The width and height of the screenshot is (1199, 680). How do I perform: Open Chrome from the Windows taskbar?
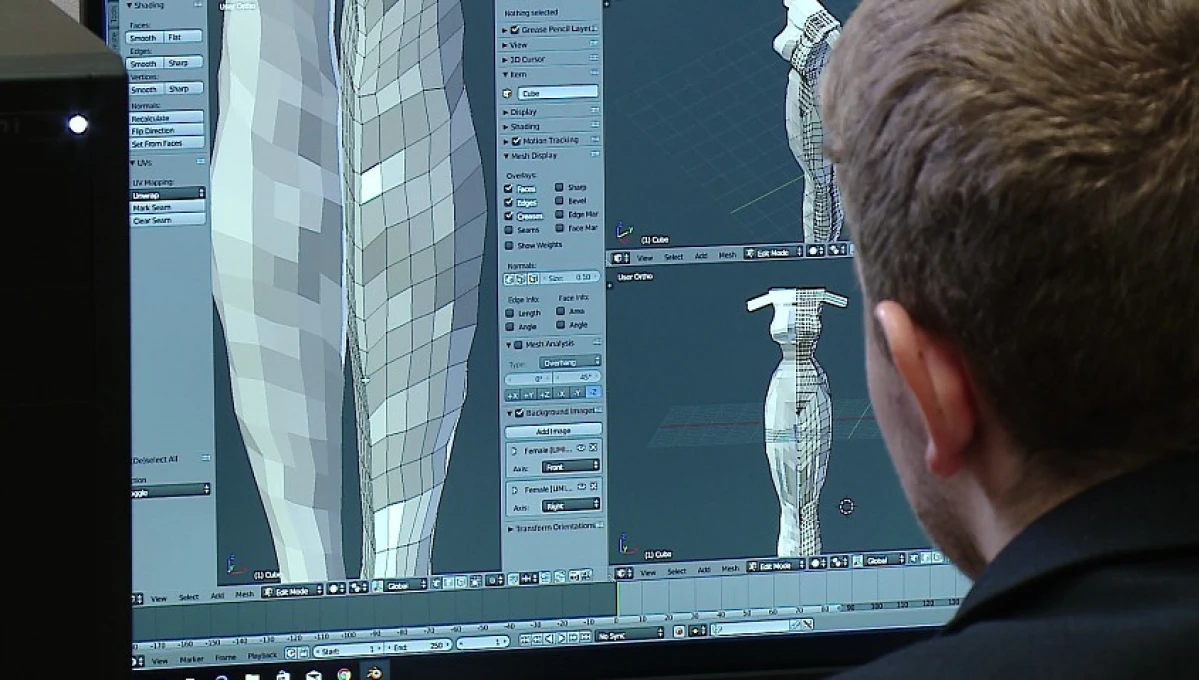point(344,674)
